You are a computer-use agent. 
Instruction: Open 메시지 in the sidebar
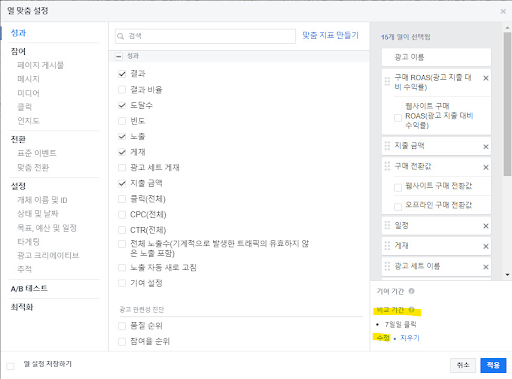pyautogui.click(x=28, y=79)
